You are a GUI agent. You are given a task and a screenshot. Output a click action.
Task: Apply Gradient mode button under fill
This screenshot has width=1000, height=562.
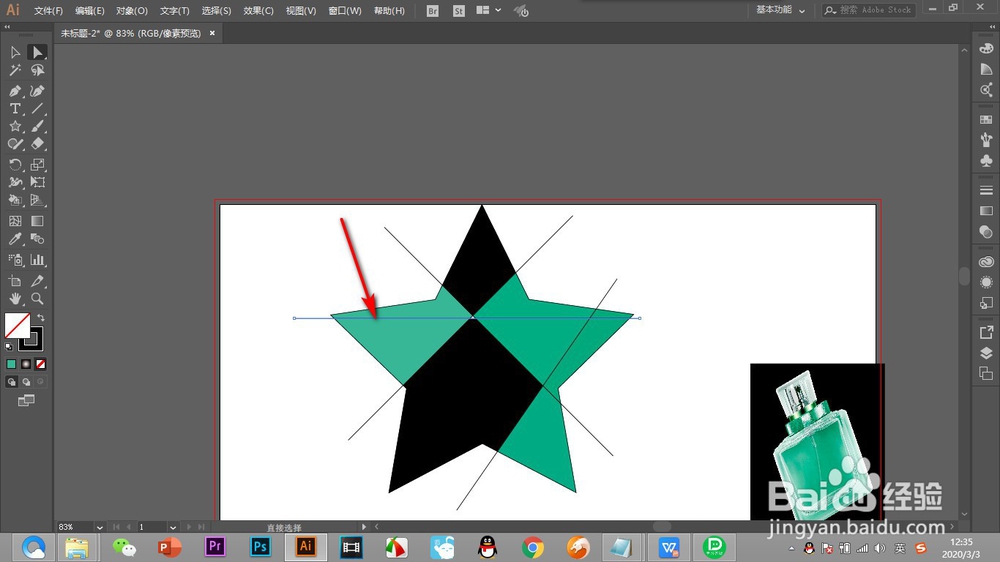(26, 364)
